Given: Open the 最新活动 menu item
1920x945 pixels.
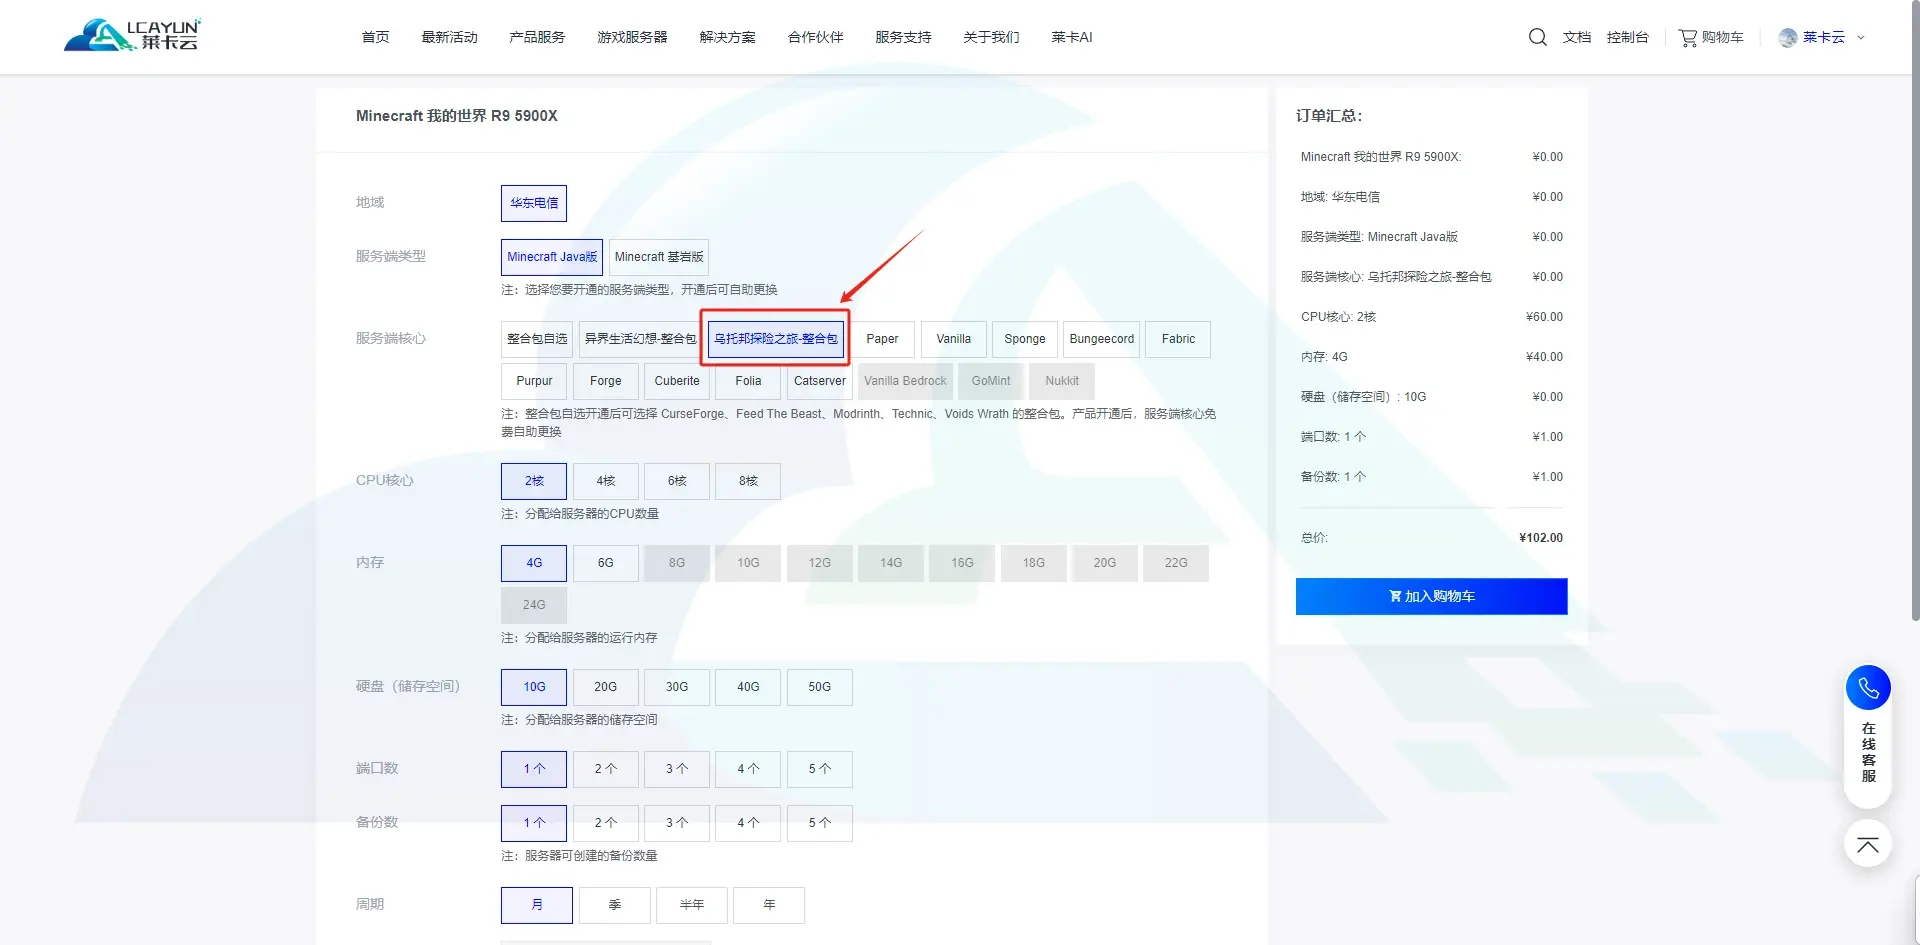Looking at the screenshot, I should [449, 37].
